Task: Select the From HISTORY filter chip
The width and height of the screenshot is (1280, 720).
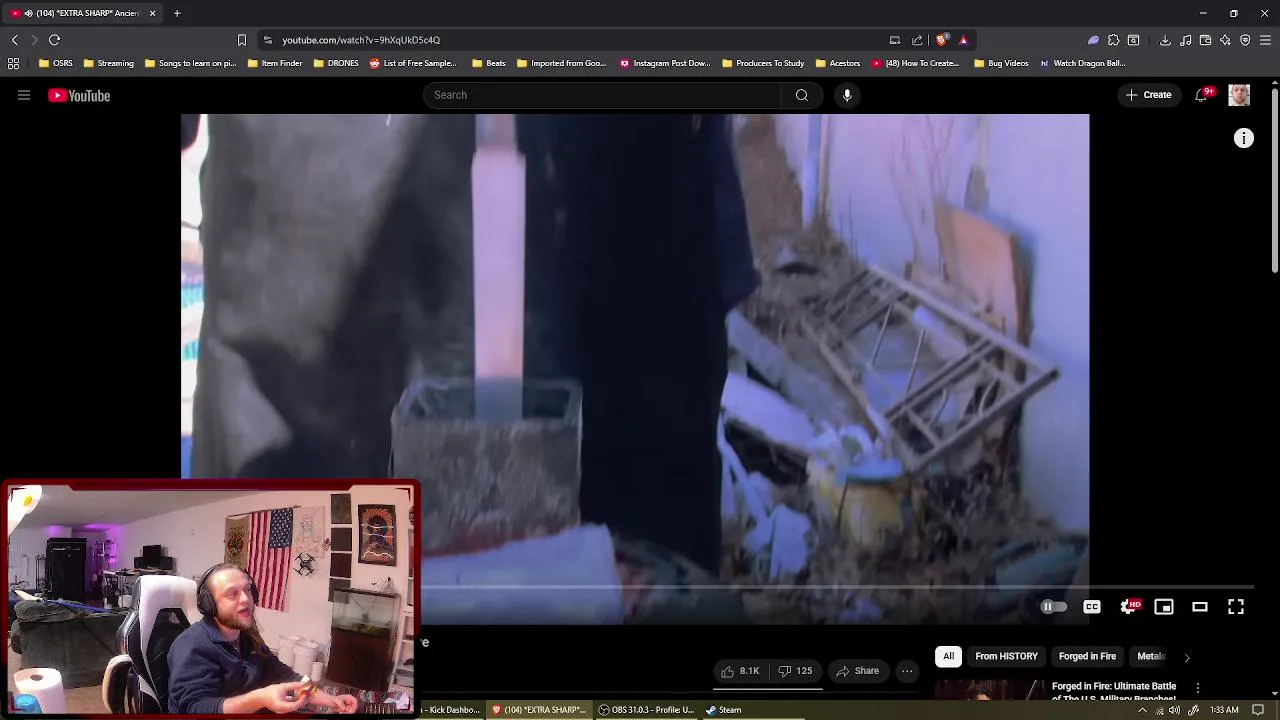Action: (1006, 657)
